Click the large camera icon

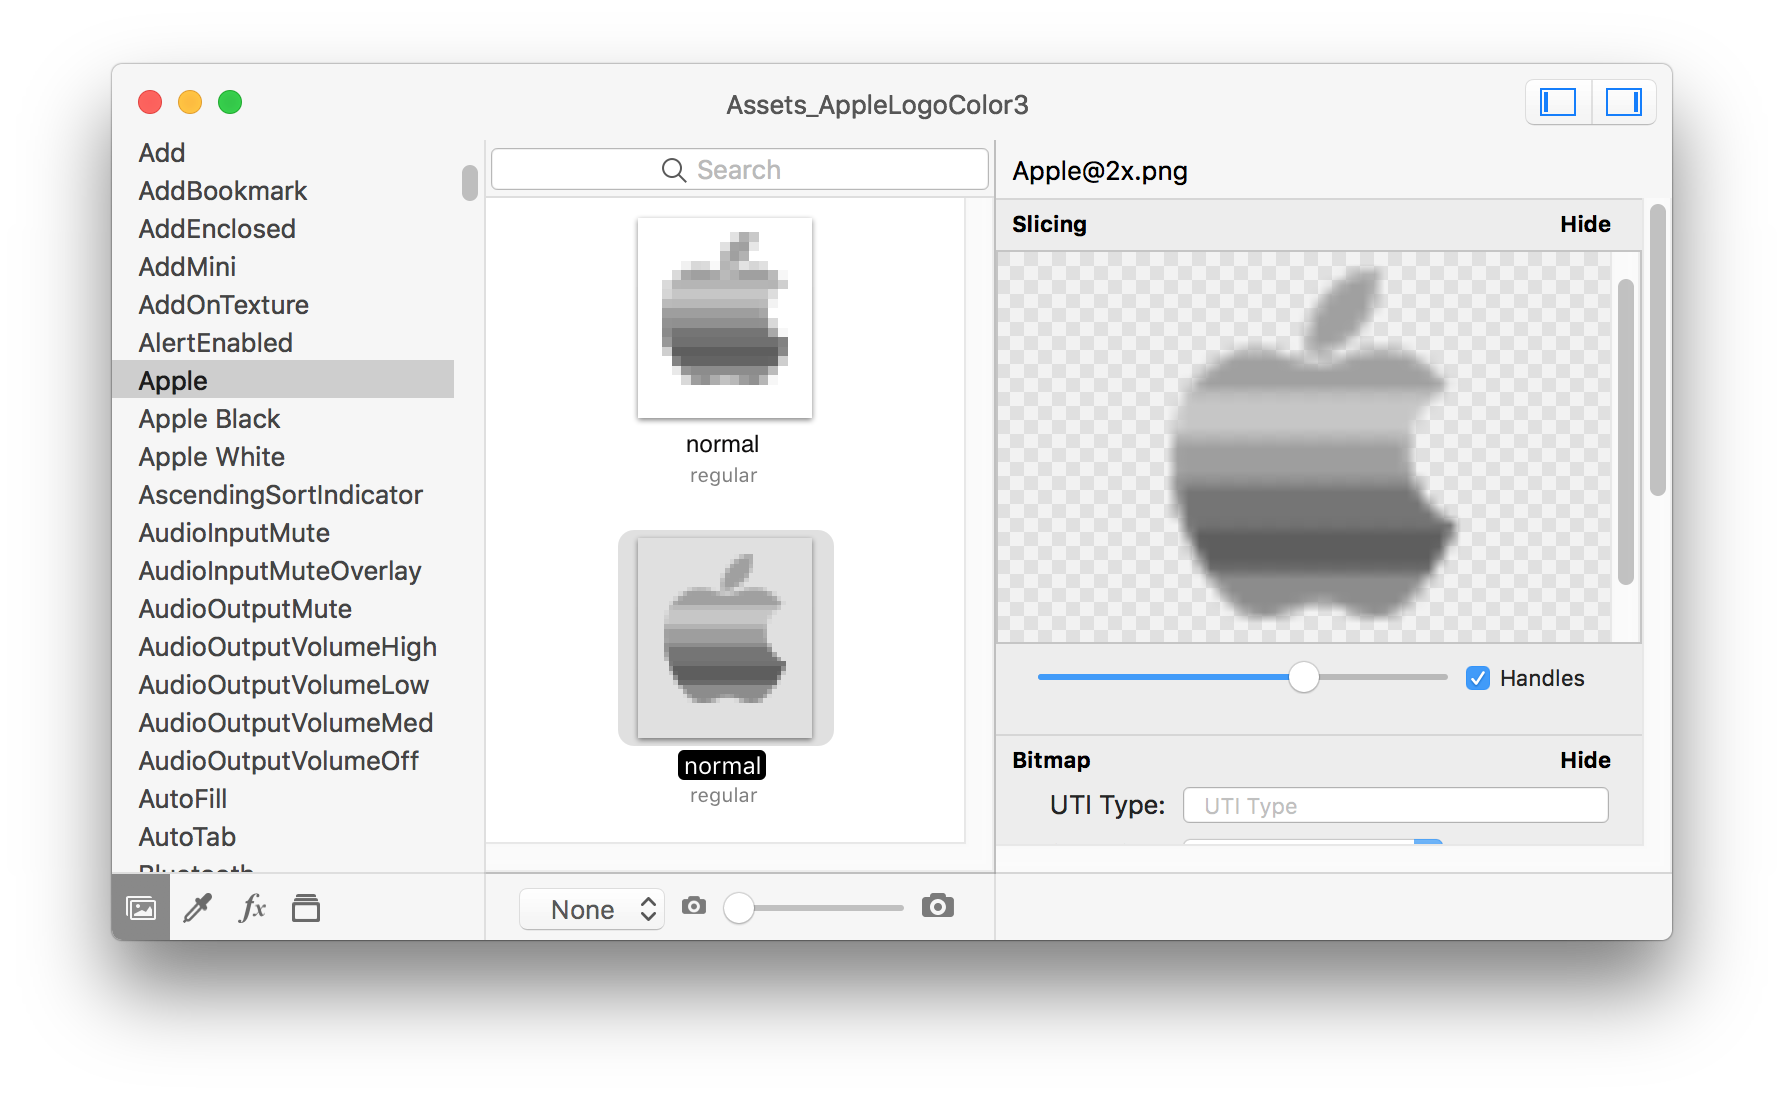[938, 906]
